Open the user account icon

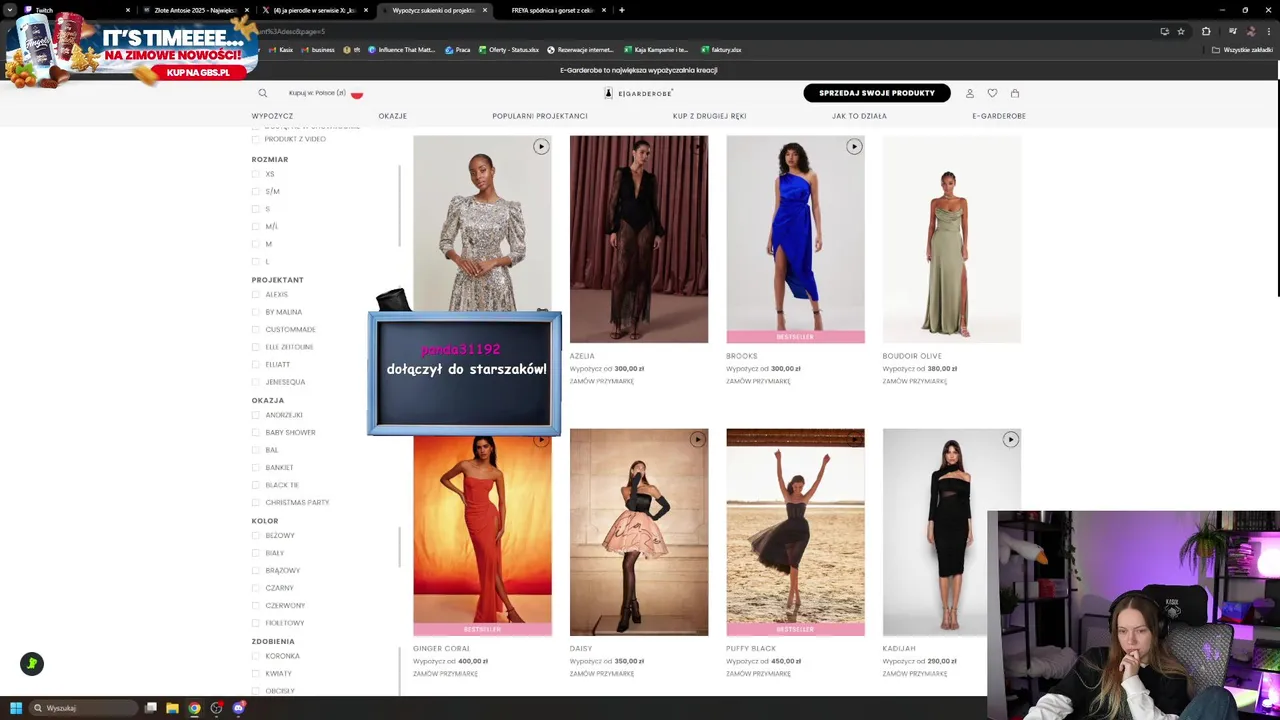[x=969, y=93]
